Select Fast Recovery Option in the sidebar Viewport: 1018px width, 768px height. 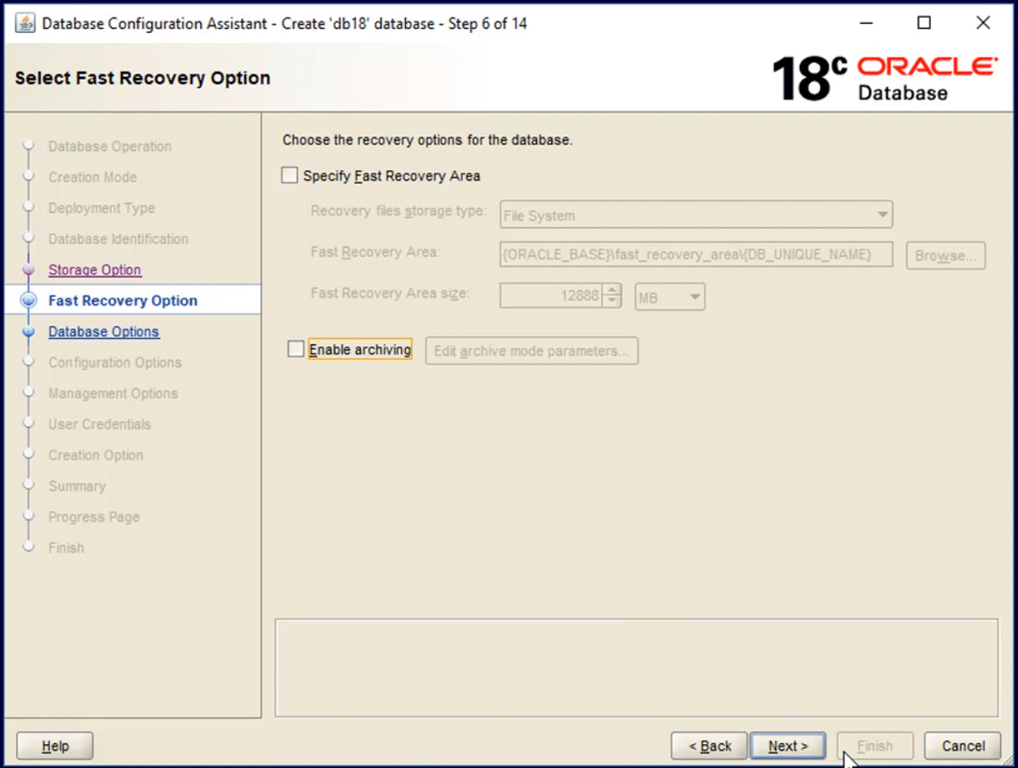(x=123, y=301)
